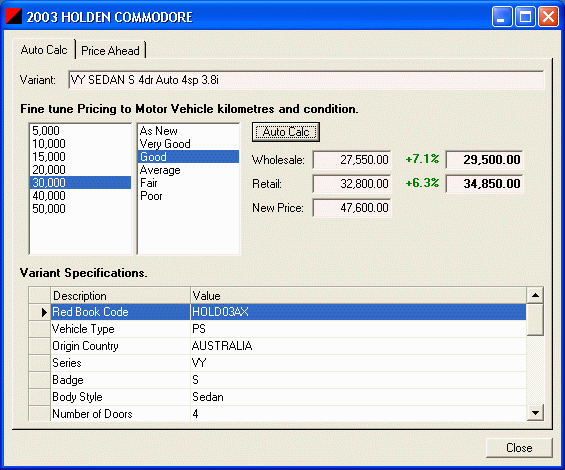Choose the Very Good condition
565x470 pixels.
click(188, 143)
